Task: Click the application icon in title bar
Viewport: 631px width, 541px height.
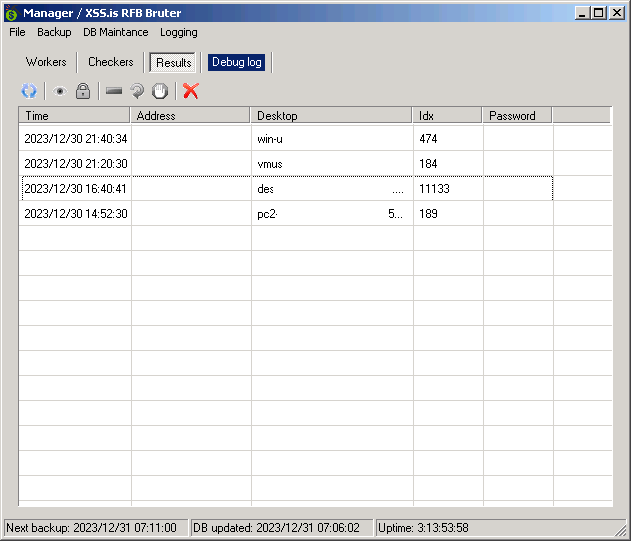Action: pos(12,13)
